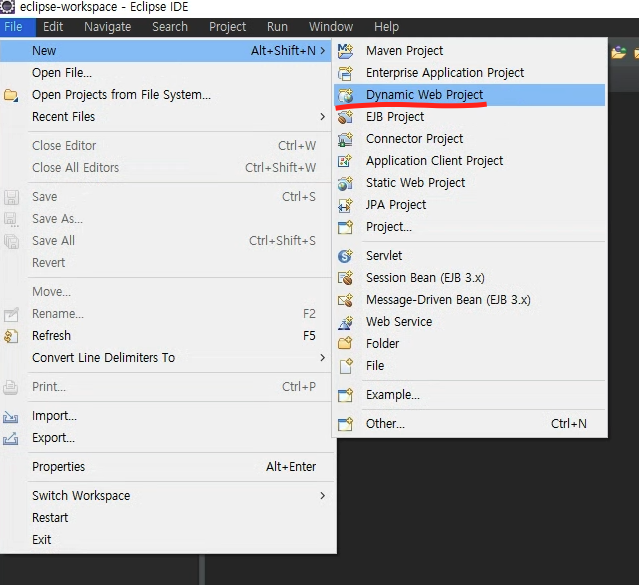The height and width of the screenshot is (585, 639).
Task: Select Session Bean (EJB 3.x)
Action: (469, 278)
